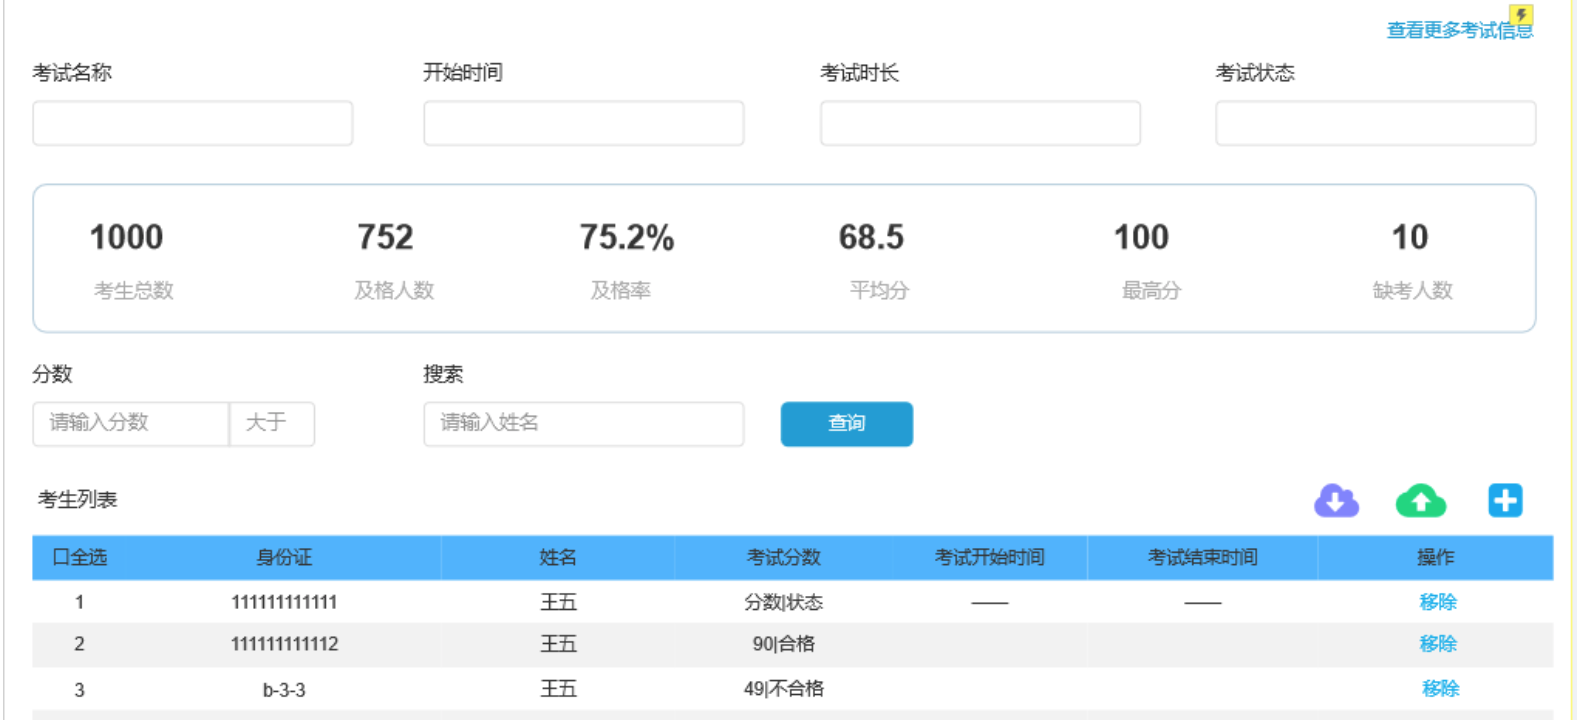
Task: Click the 开始时间 input field
Action: pyautogui.click(x=583, y=123)
